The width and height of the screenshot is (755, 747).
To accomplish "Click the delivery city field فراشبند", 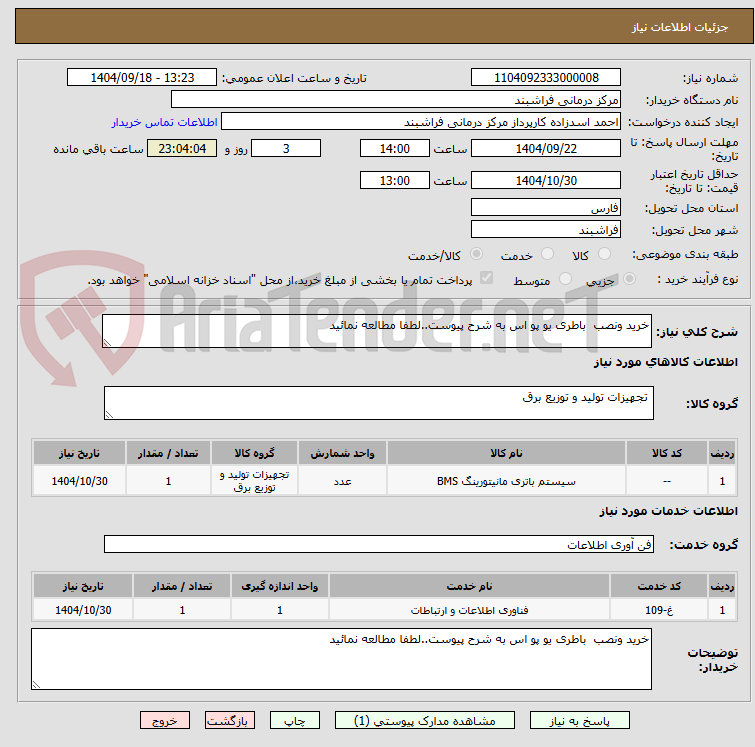I will point(546,229).
